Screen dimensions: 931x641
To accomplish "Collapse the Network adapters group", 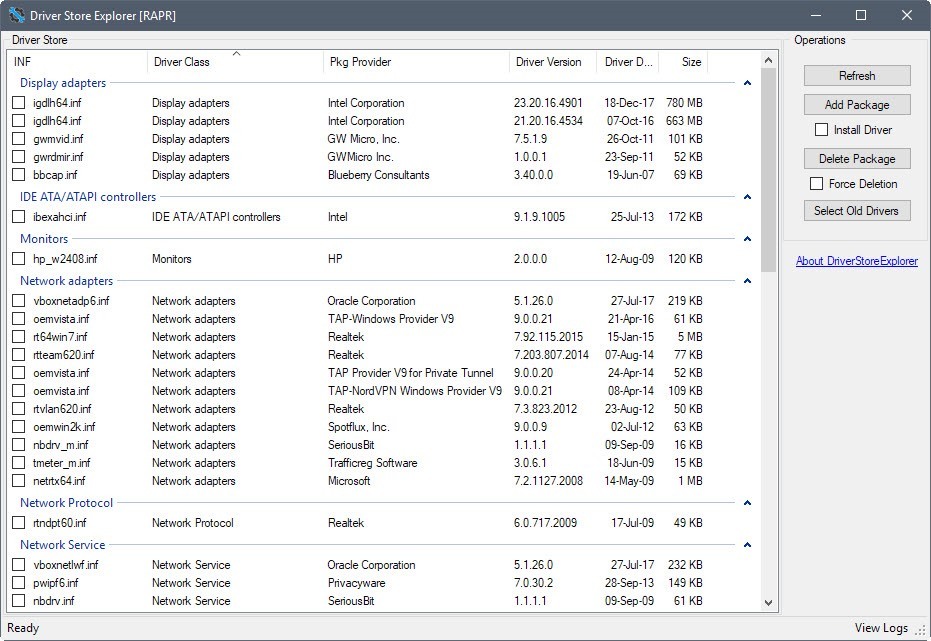I will (x=747, y=282).
